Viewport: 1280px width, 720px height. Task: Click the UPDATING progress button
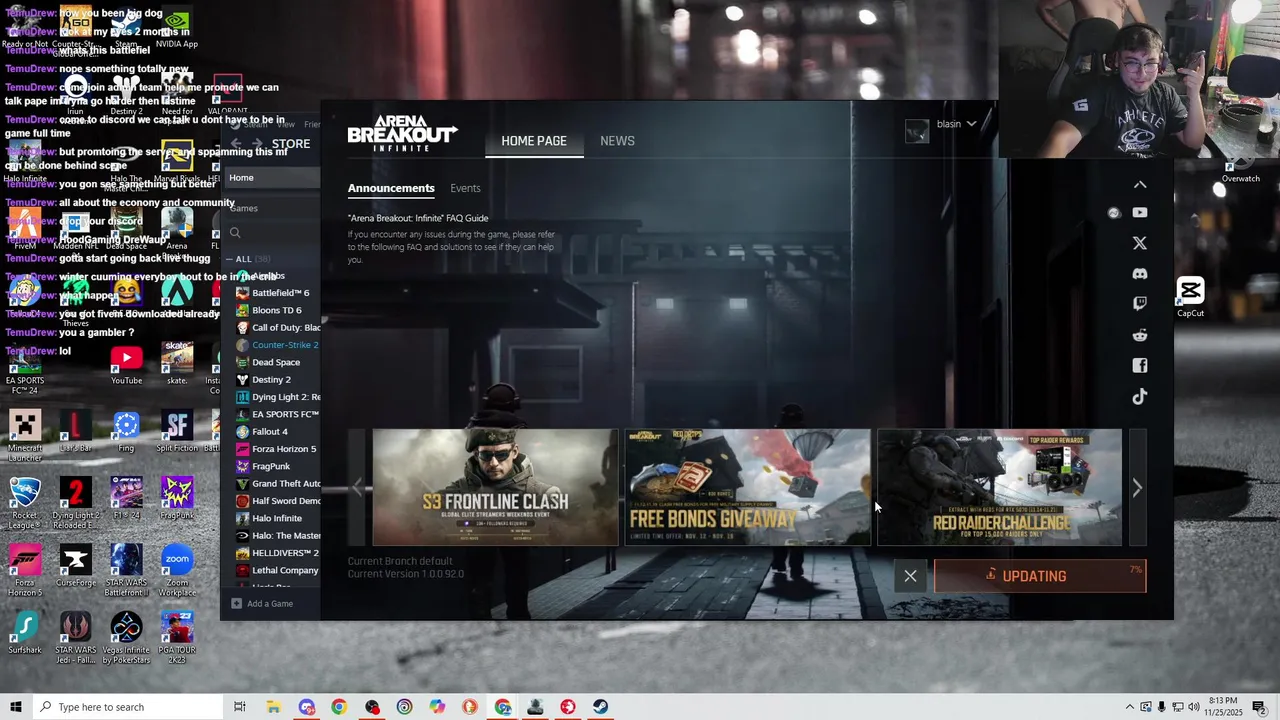click(1040, 576)
